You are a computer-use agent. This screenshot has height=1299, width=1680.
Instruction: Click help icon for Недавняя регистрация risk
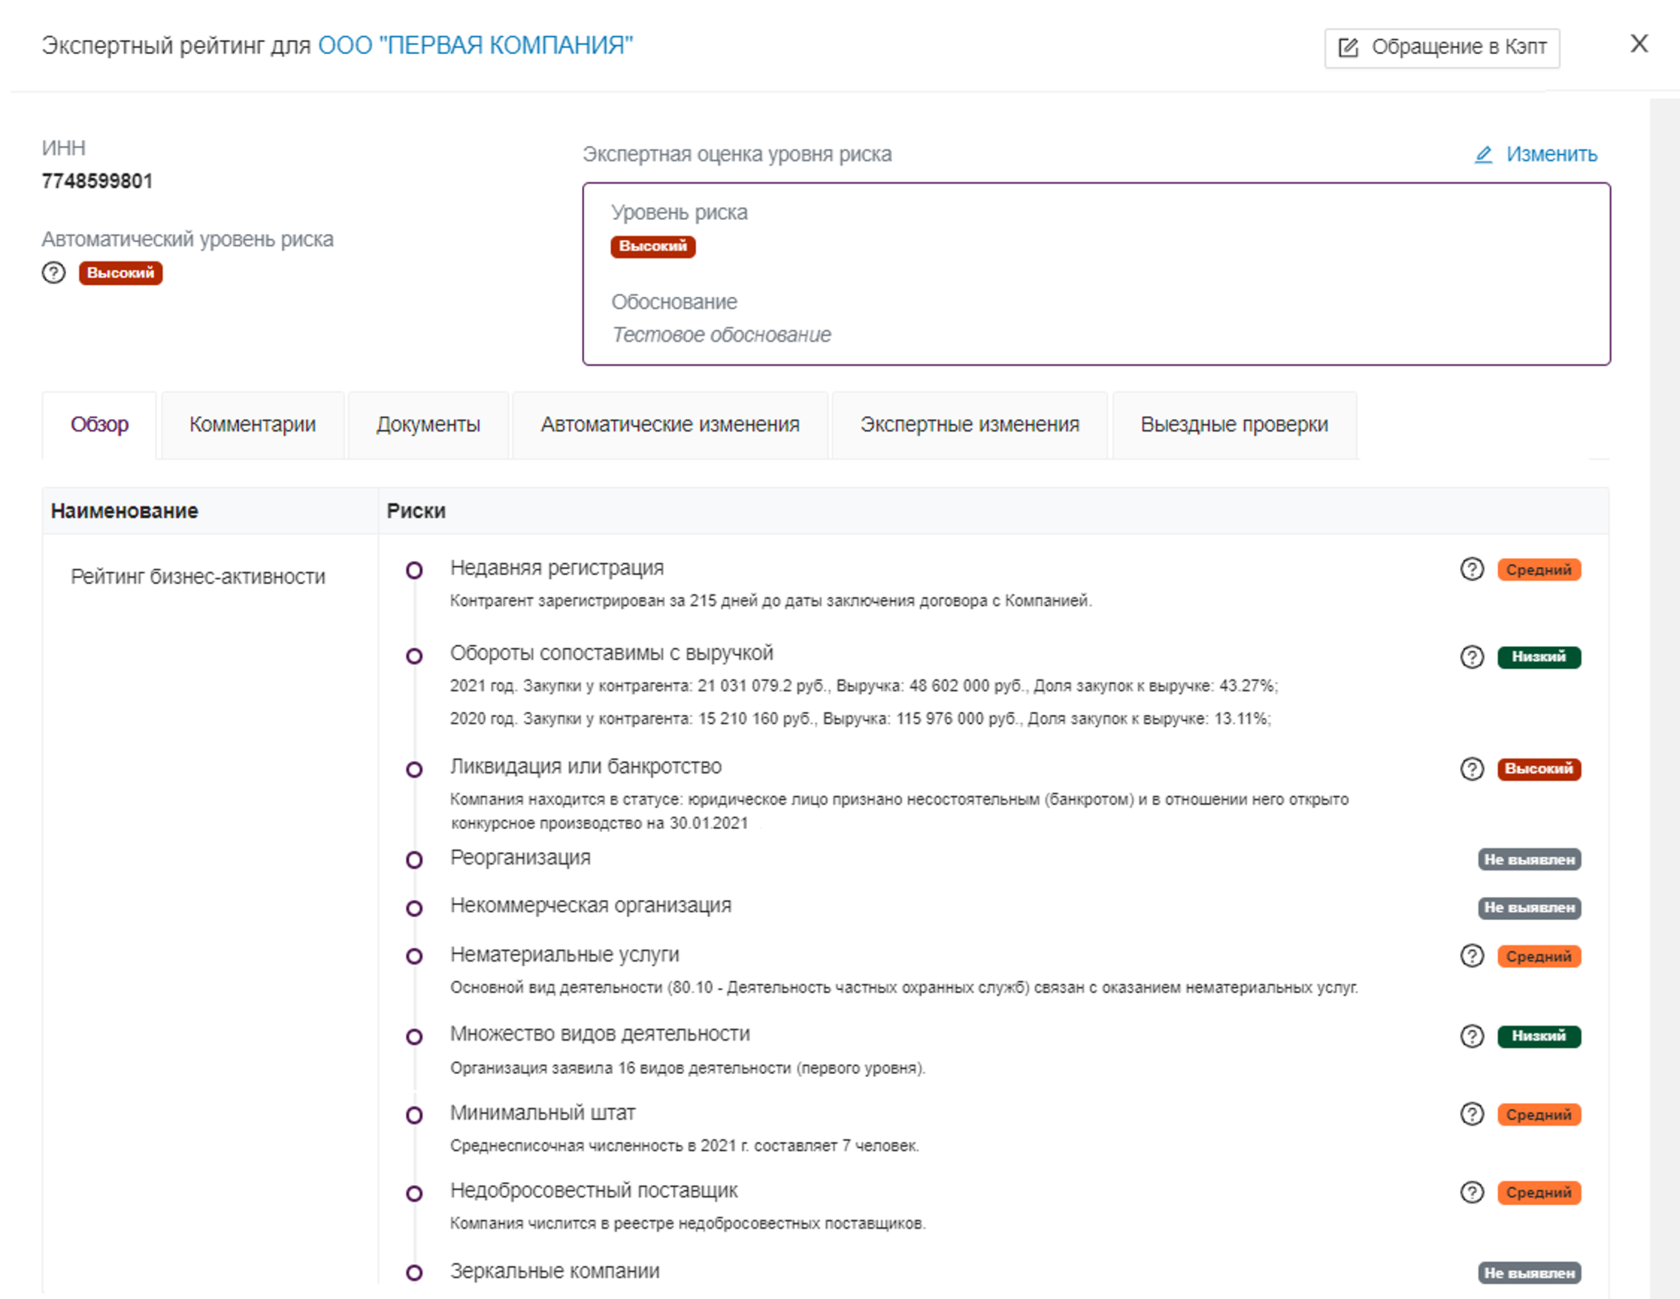(1471, 570)
